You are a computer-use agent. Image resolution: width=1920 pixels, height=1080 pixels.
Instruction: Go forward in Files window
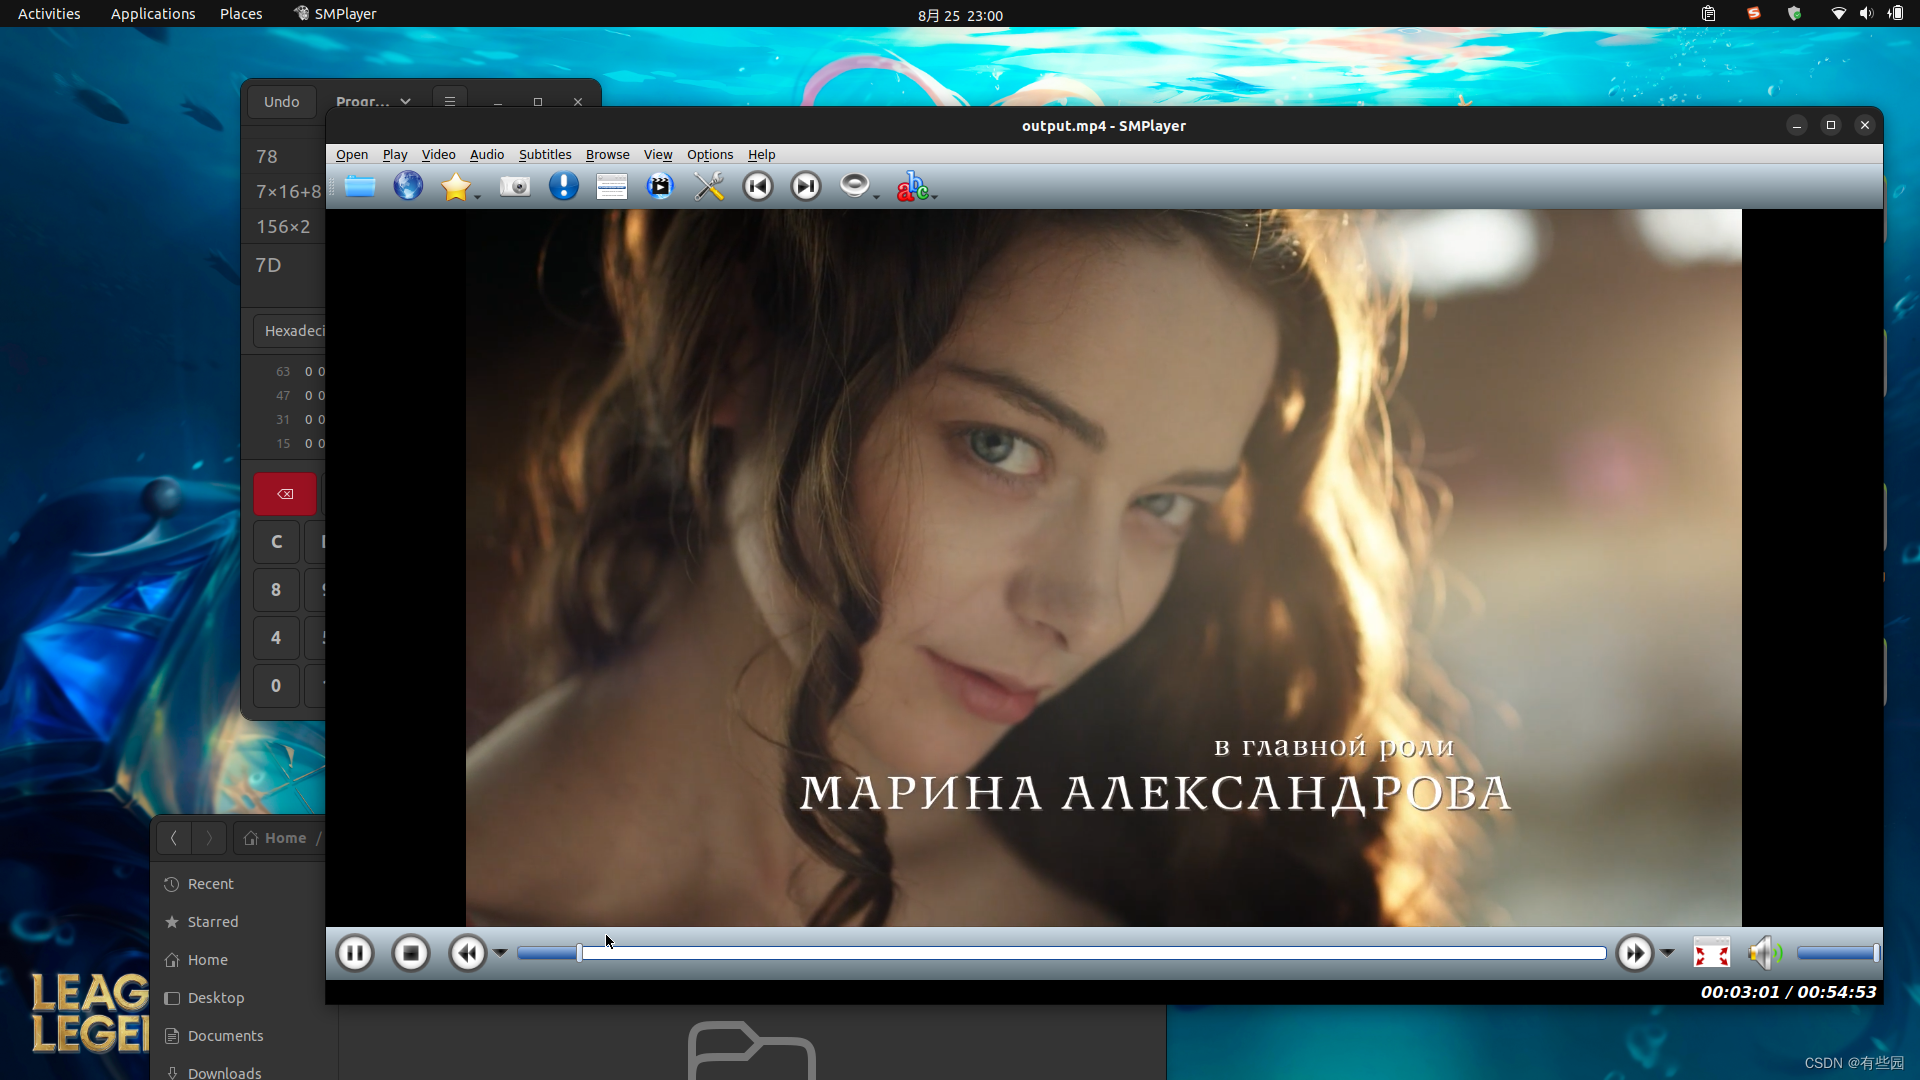pyautogui.click(x=209, y=838)
